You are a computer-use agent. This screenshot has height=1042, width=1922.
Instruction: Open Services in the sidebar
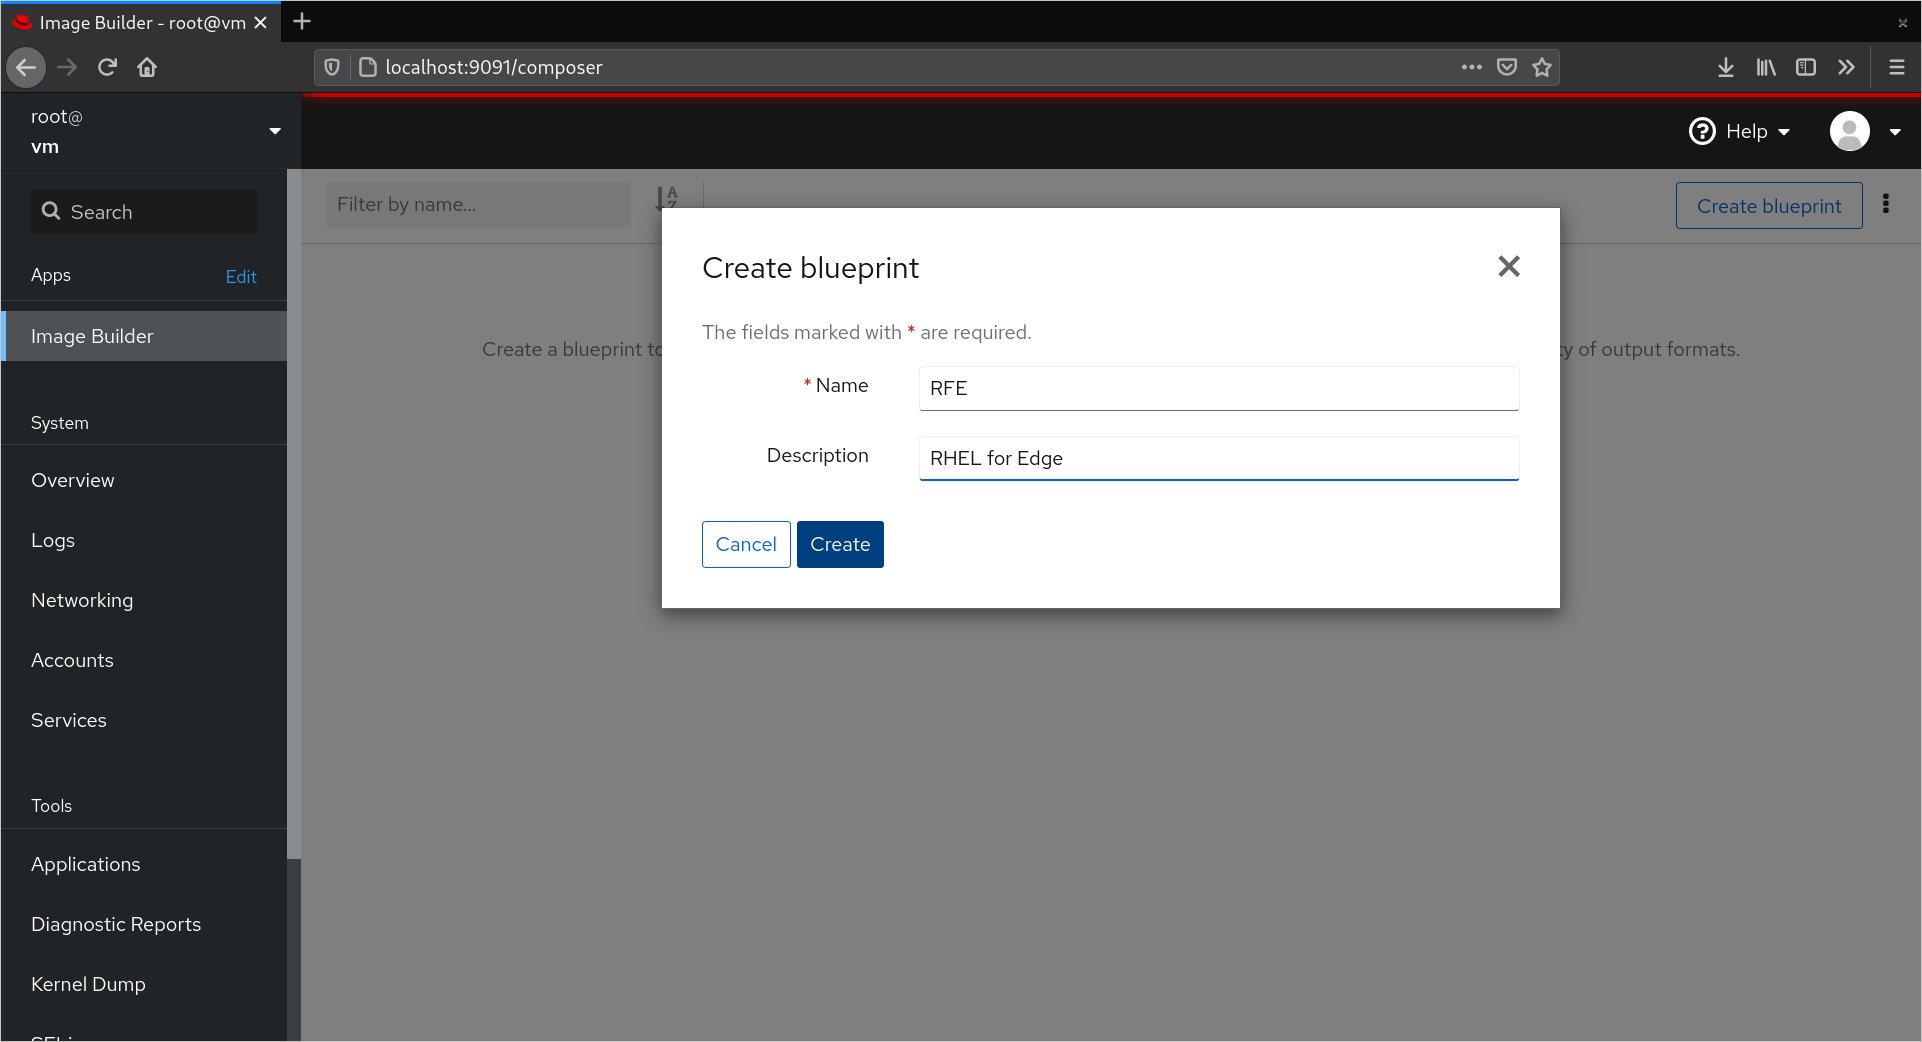click(x=144, y=720)
